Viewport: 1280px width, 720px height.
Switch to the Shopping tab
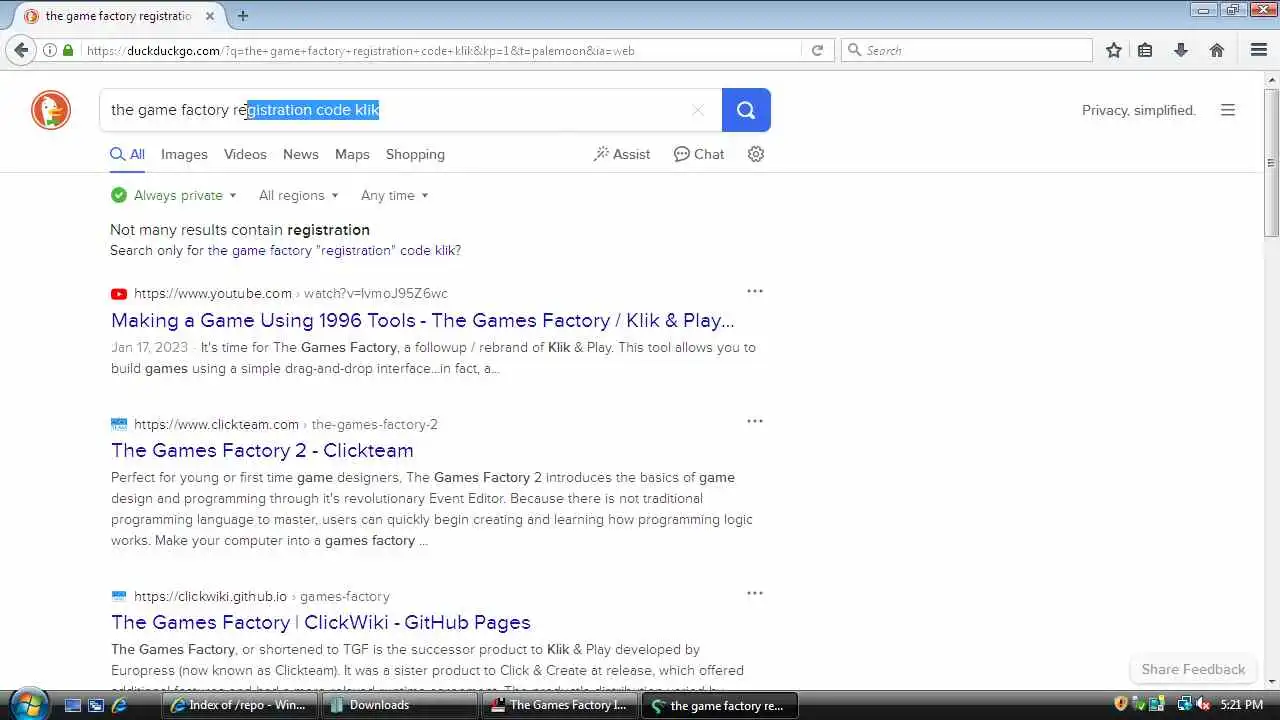point(415,154)
